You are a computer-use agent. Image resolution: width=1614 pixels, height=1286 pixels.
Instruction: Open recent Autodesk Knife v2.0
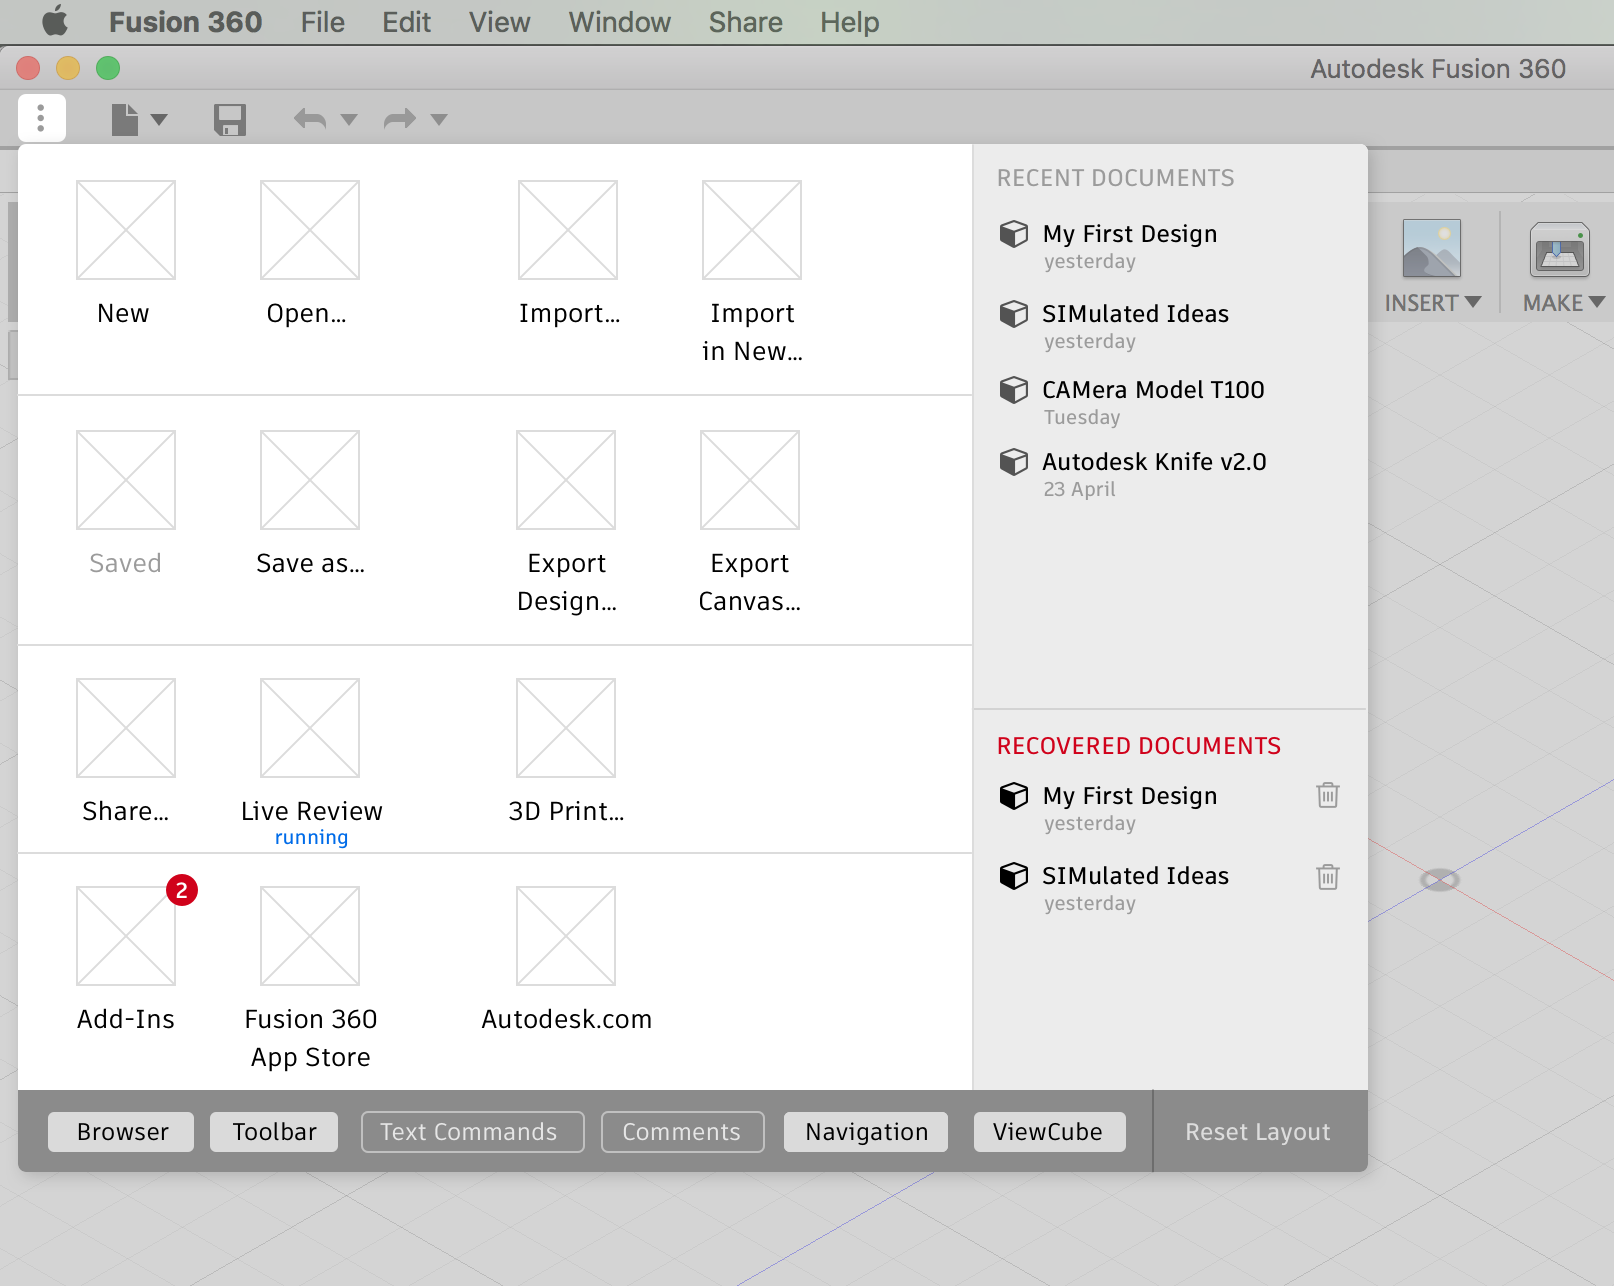point(1133,474)
